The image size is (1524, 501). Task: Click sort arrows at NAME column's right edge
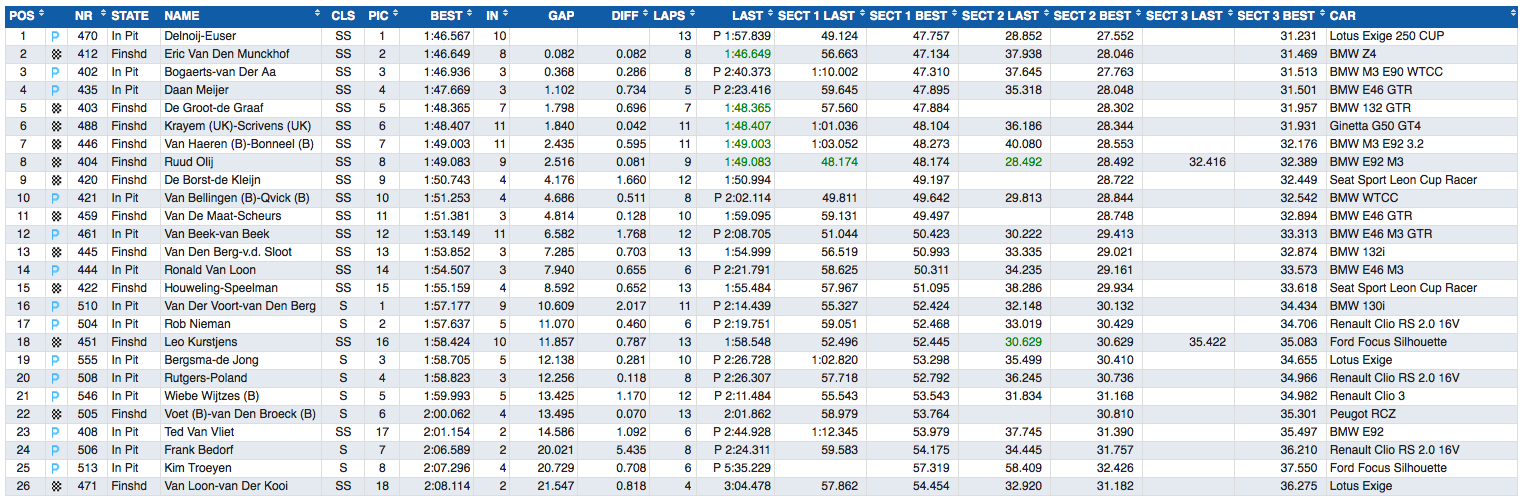[318, 16]
